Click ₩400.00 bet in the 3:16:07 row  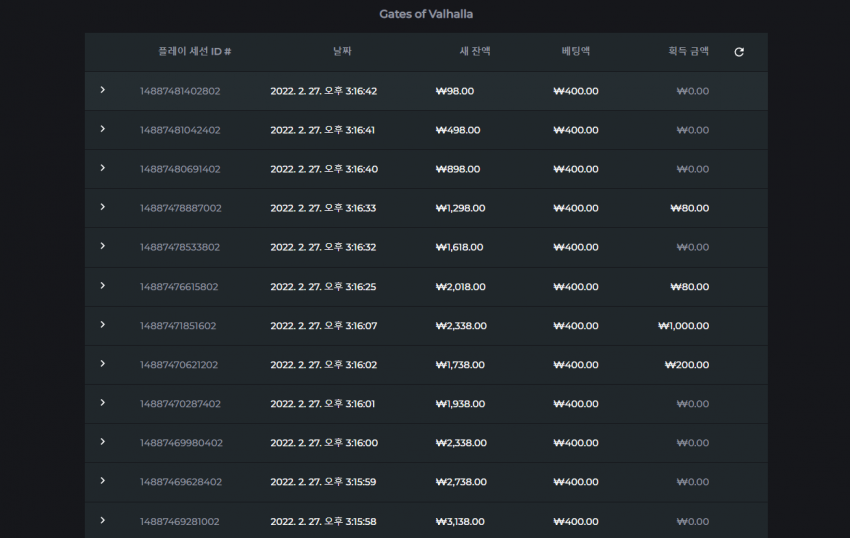576,326
